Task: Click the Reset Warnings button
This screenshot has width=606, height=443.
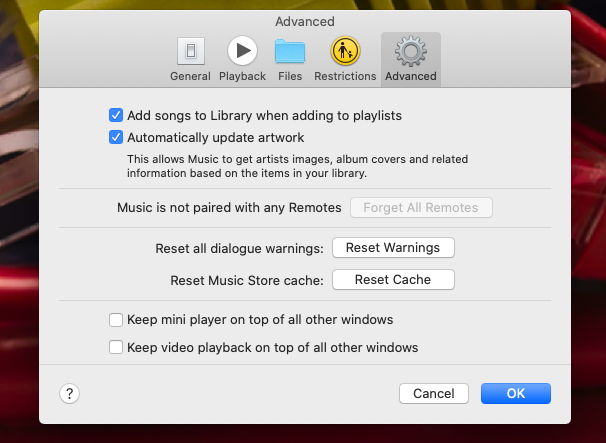Action: click(x=393, y=247)
